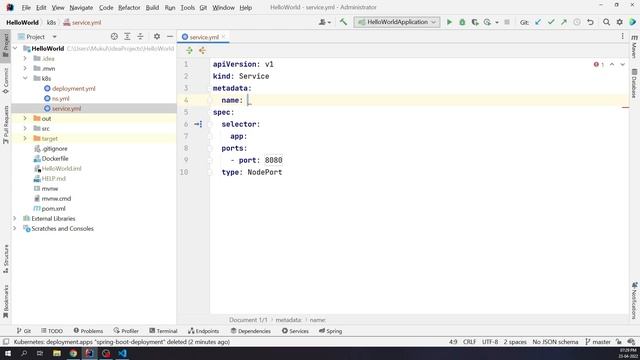
Task: Open user account dropdown icon
Action: tap(324, 22)
